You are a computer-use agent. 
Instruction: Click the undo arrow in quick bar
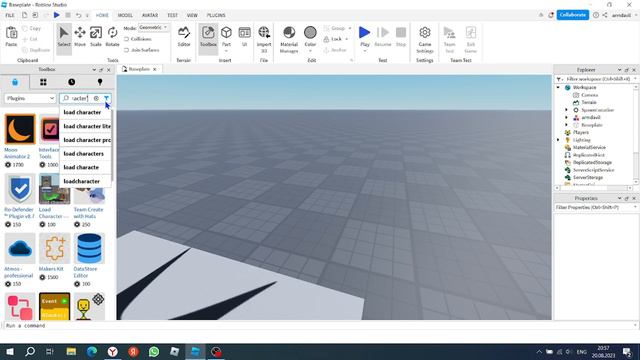tap(78, 15)
